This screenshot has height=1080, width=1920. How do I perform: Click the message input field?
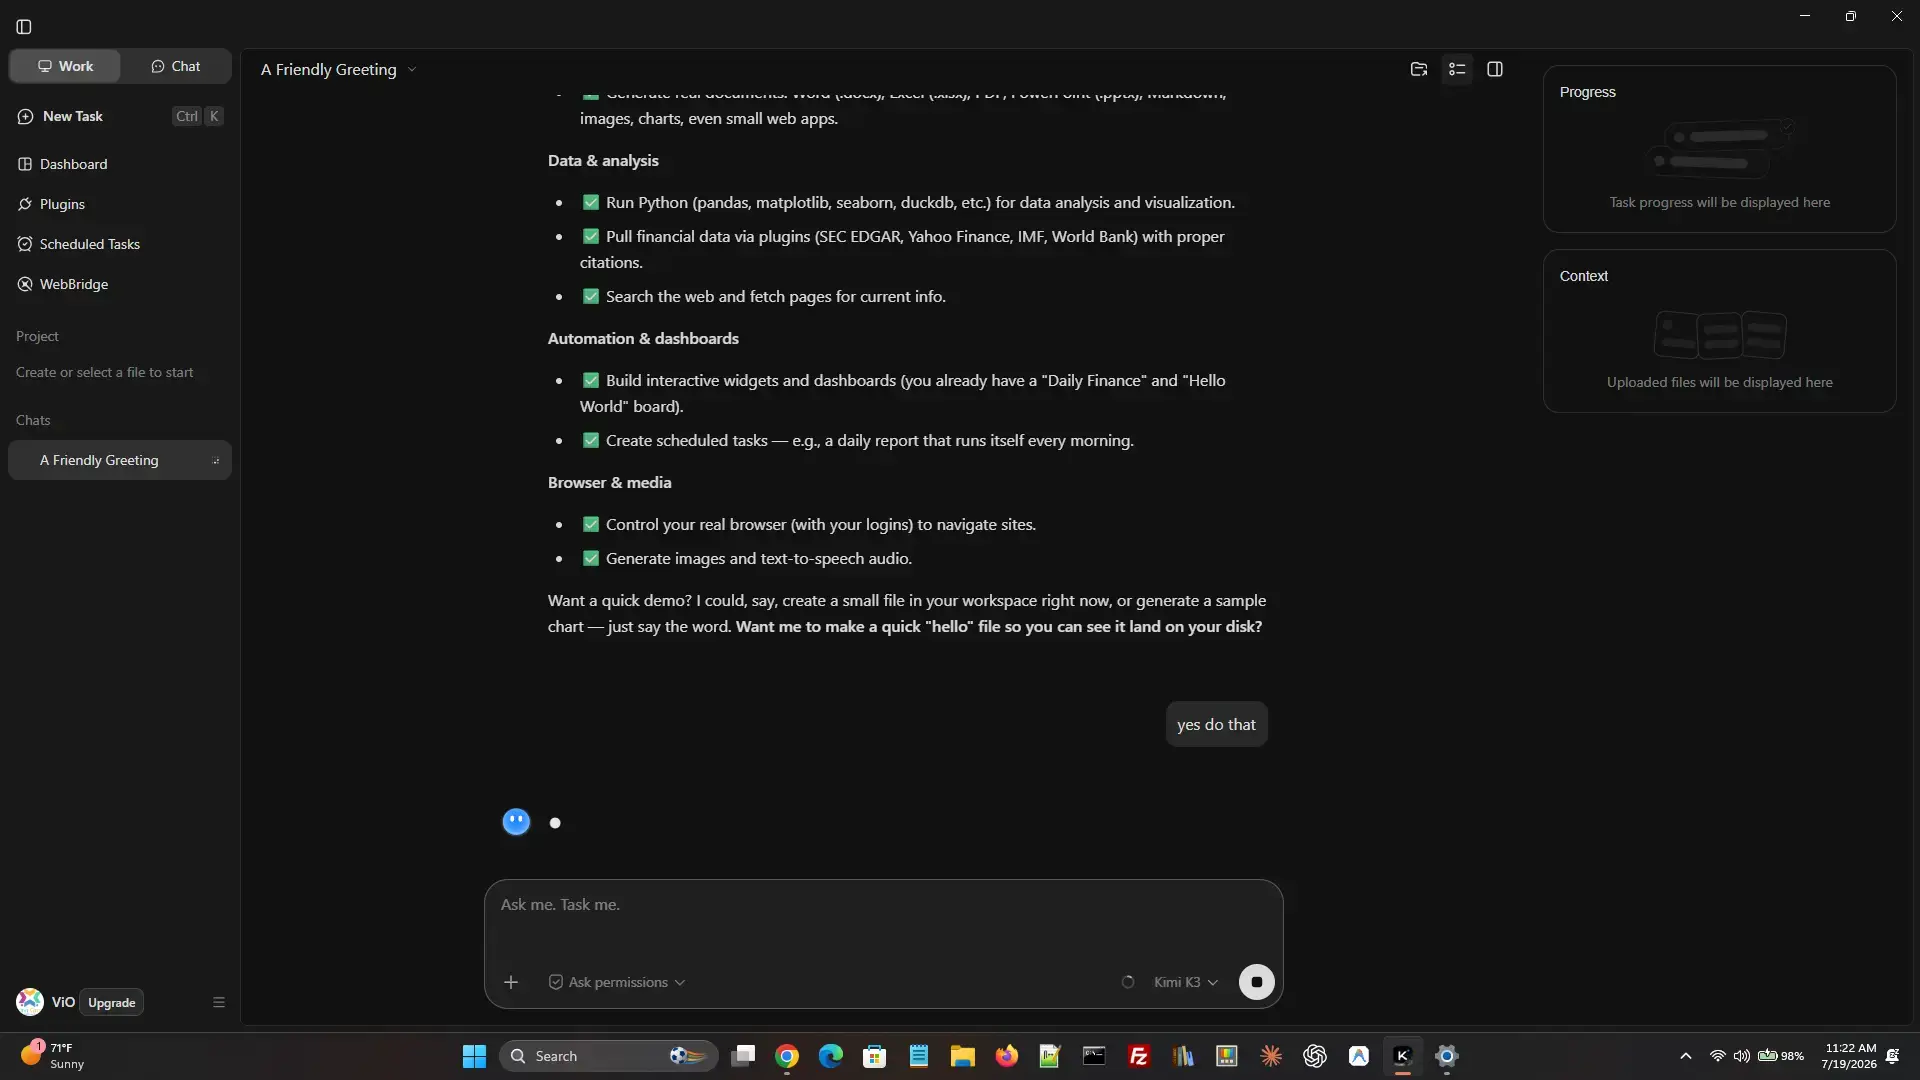[883, 905]
